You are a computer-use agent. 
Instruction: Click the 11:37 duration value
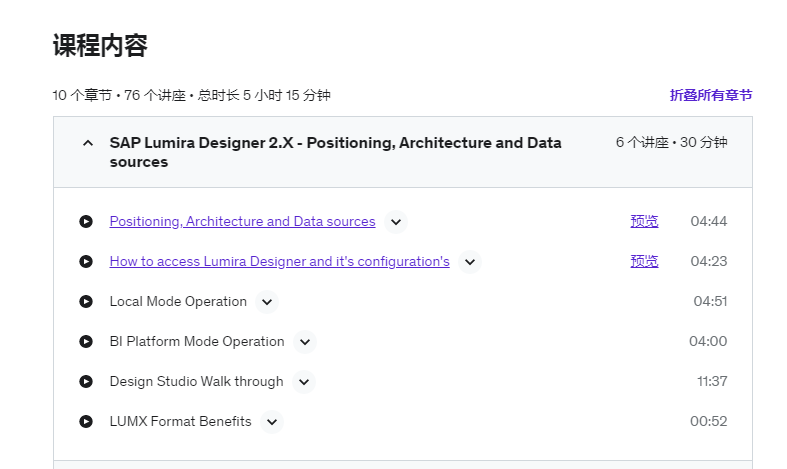tap(712, 382)
